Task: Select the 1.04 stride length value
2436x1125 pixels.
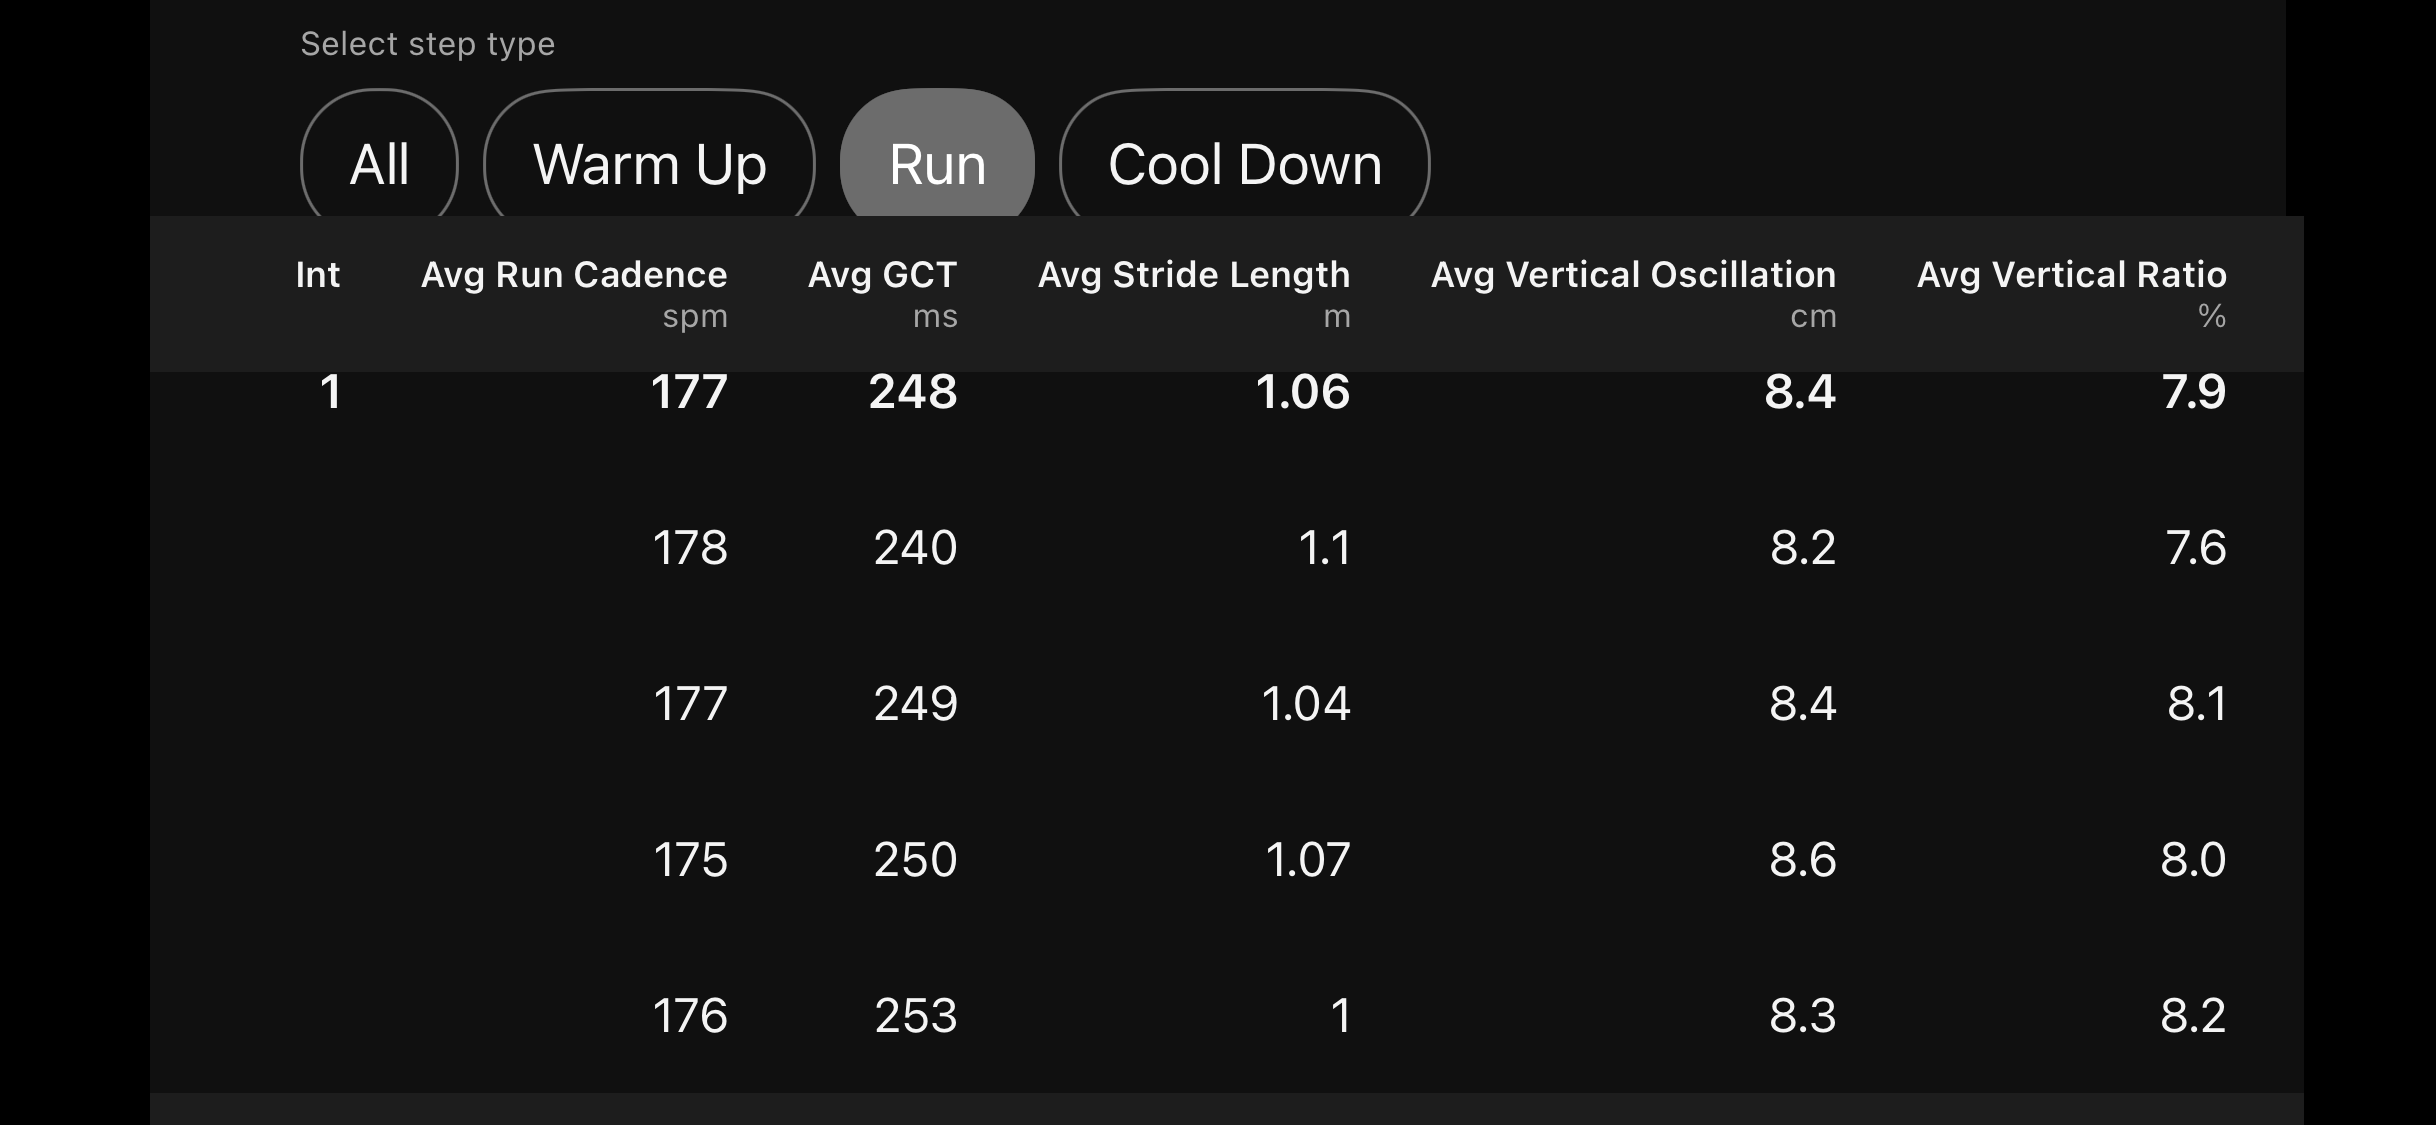Action: coord(1306,704)
